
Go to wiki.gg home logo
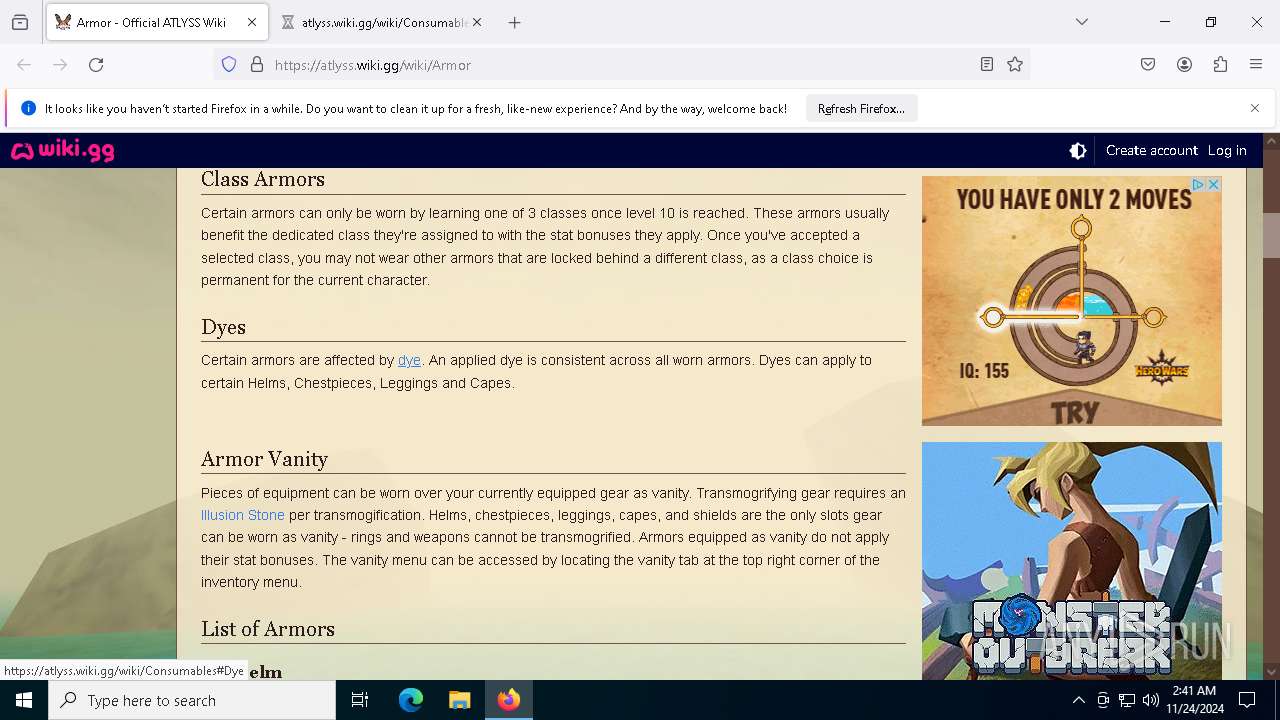click(x=63, y=151)
